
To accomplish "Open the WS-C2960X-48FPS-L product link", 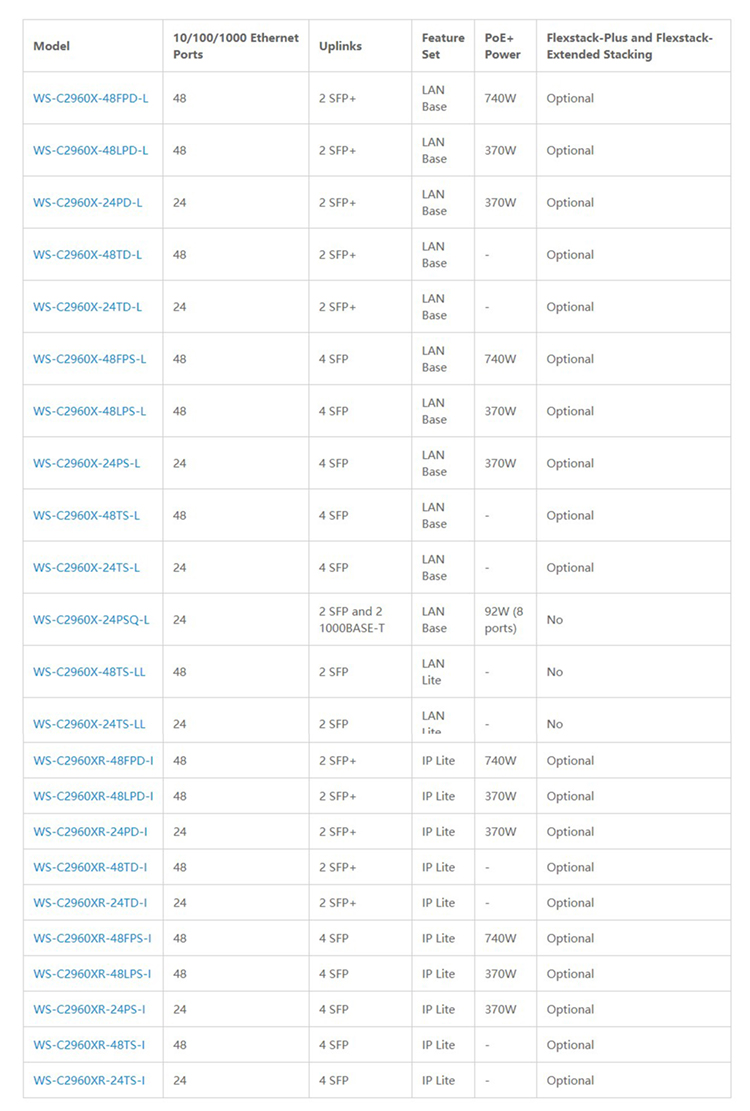I will click(x=90, y=359).
